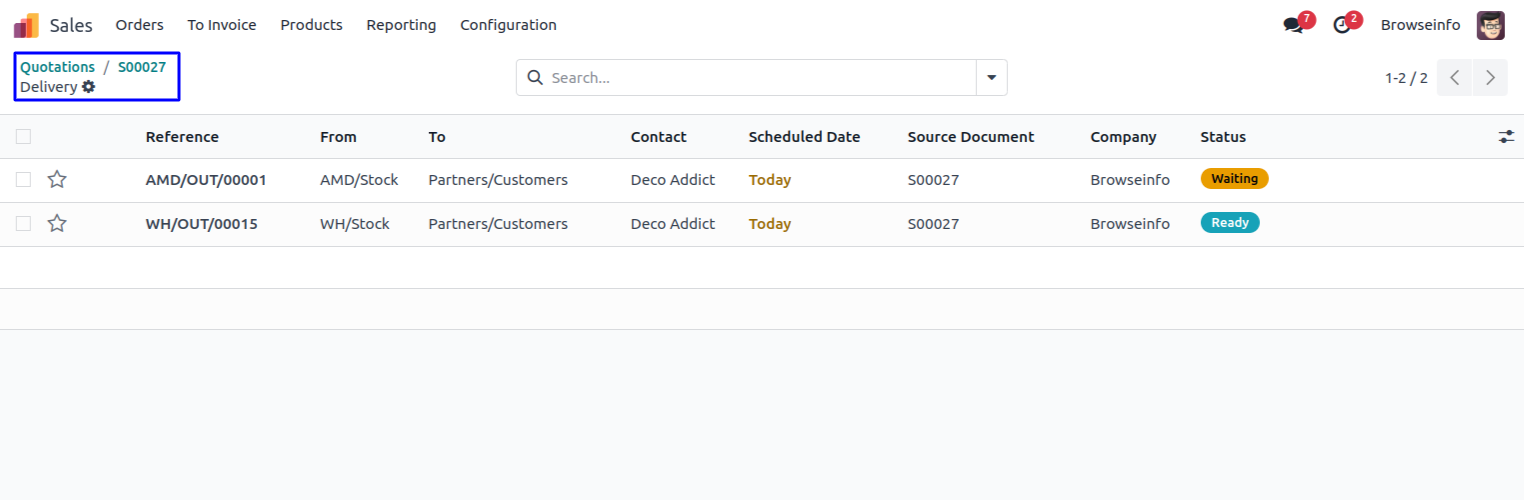Check the select-all header checkbox
1524x500 pixels.
click(x=23, y=137)
